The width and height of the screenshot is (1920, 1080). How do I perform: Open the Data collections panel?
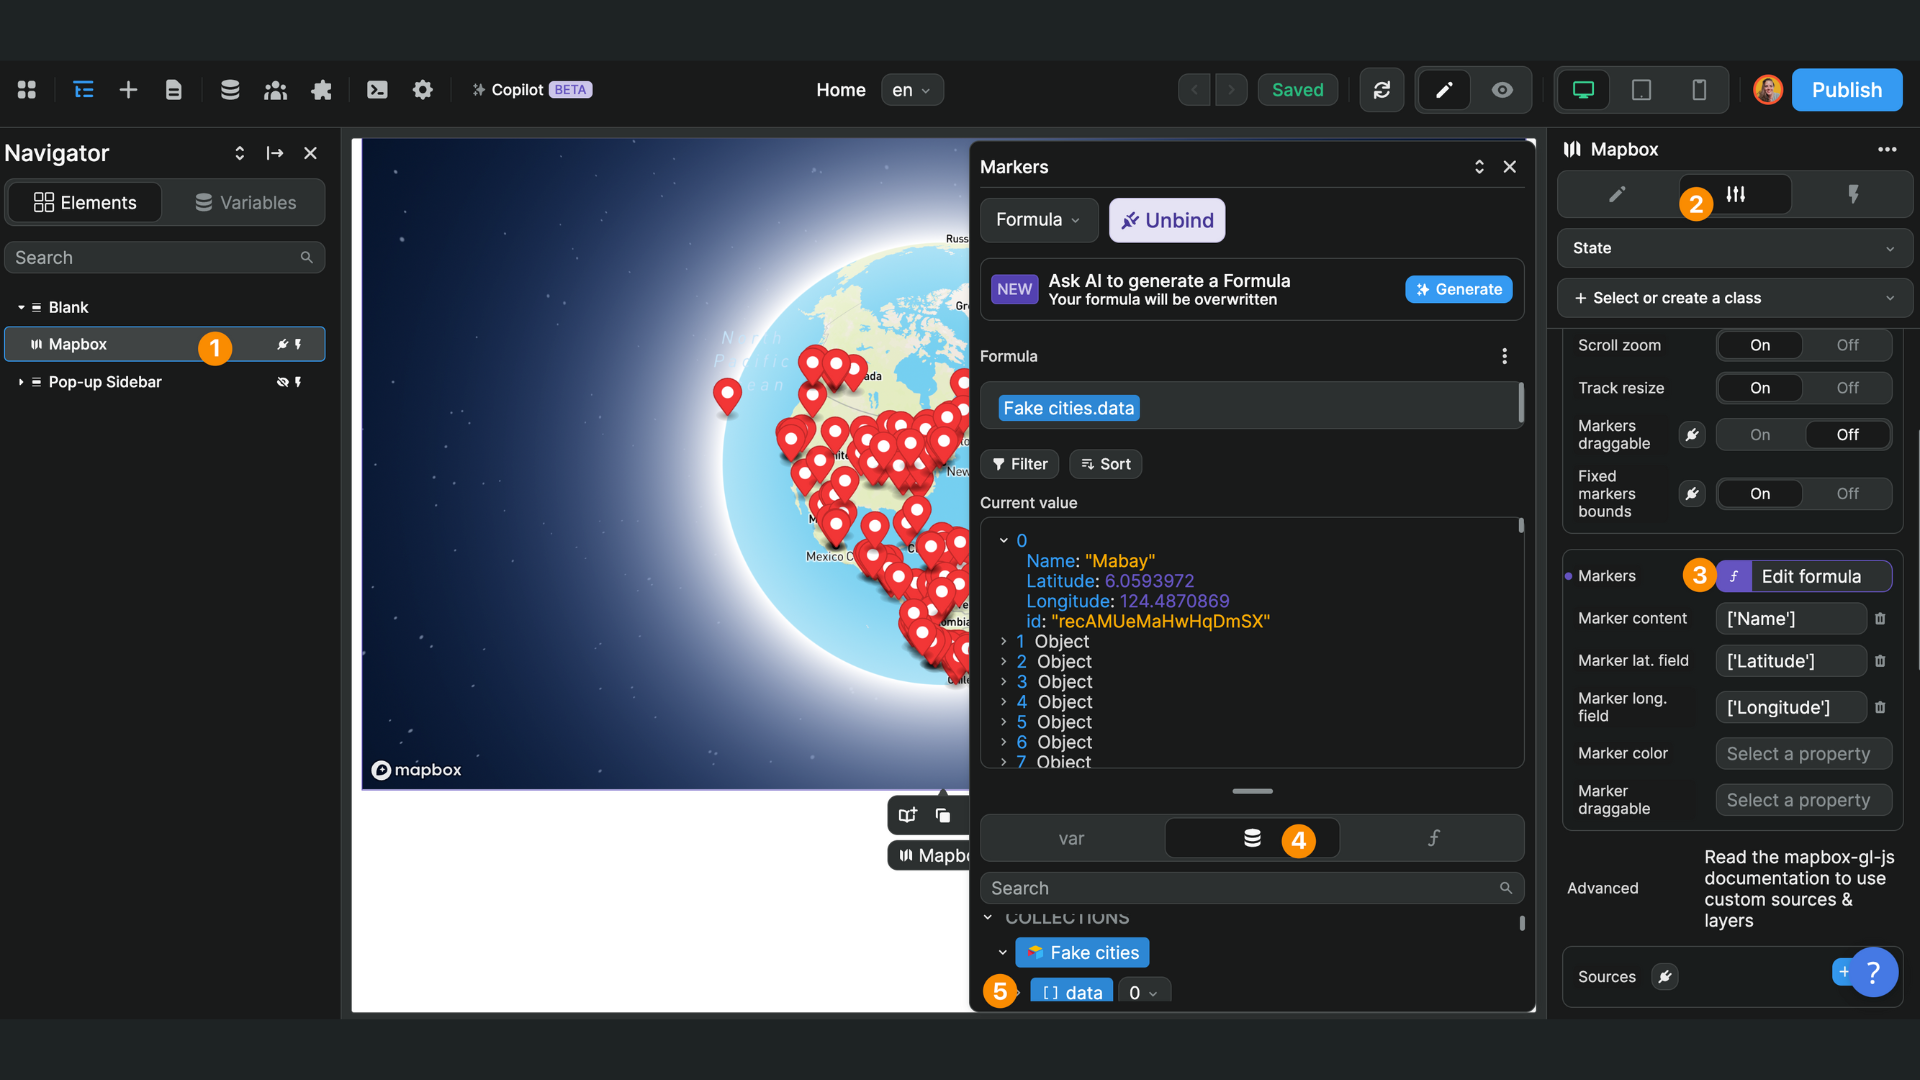(230, 89)
